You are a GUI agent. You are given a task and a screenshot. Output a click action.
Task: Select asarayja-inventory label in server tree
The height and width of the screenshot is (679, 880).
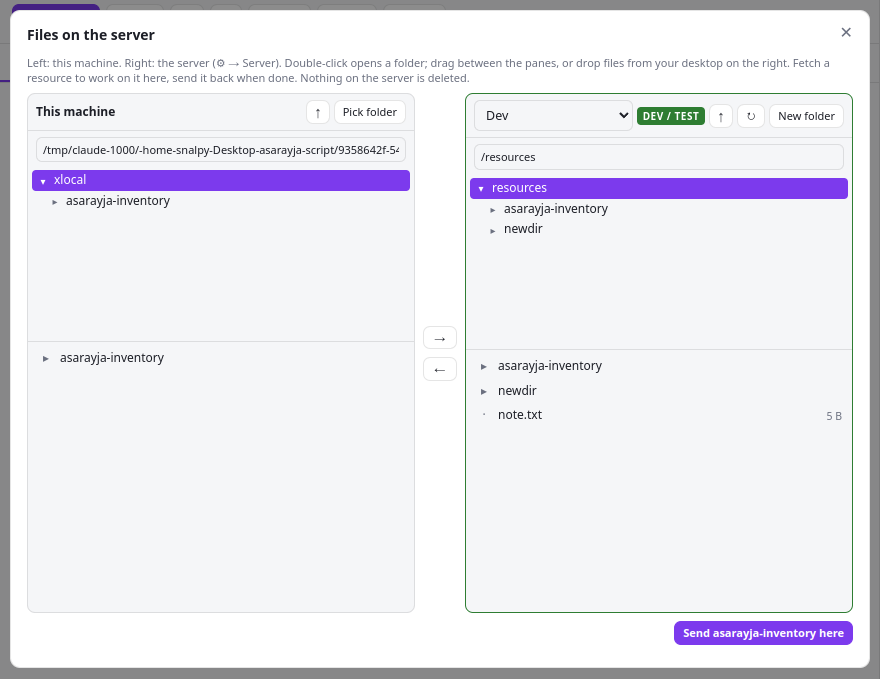[556, 209]
